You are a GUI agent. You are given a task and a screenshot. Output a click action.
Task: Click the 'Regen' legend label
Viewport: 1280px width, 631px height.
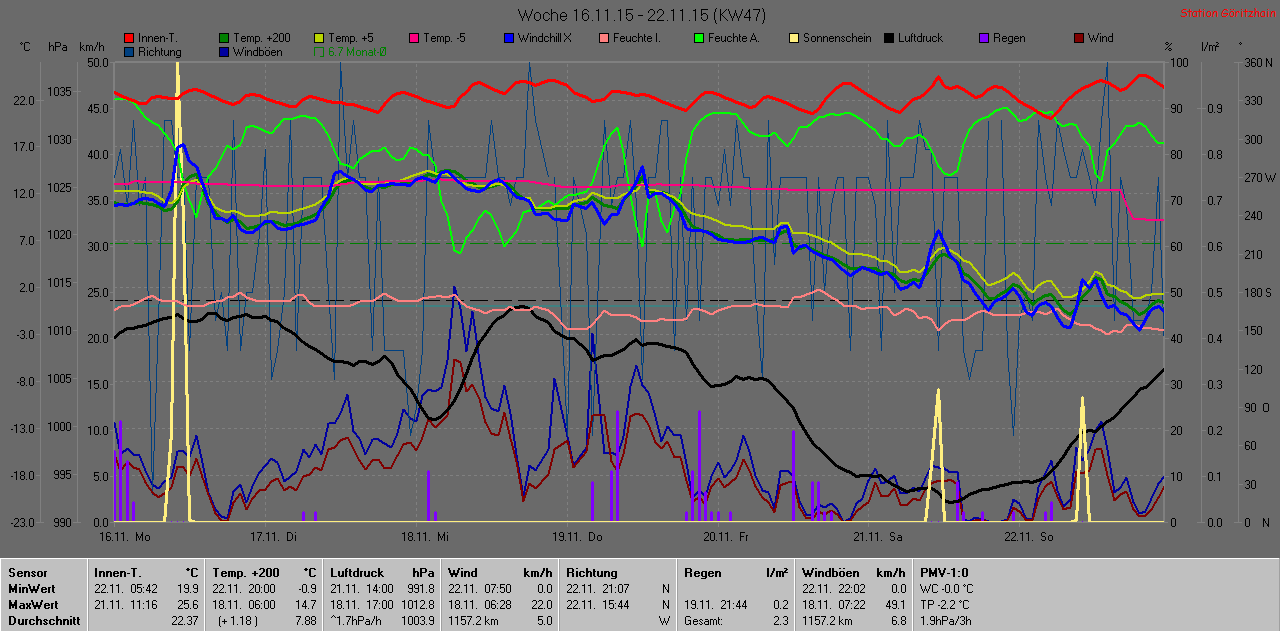1009,38
